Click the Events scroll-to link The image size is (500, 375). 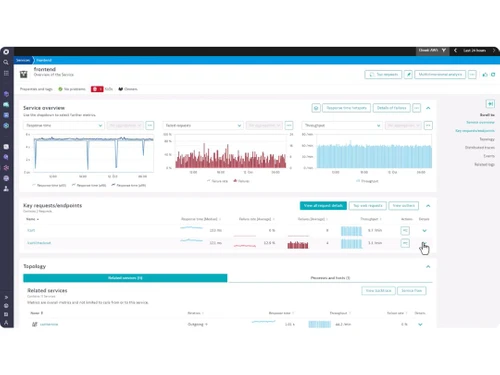click(x=489, y=156)
